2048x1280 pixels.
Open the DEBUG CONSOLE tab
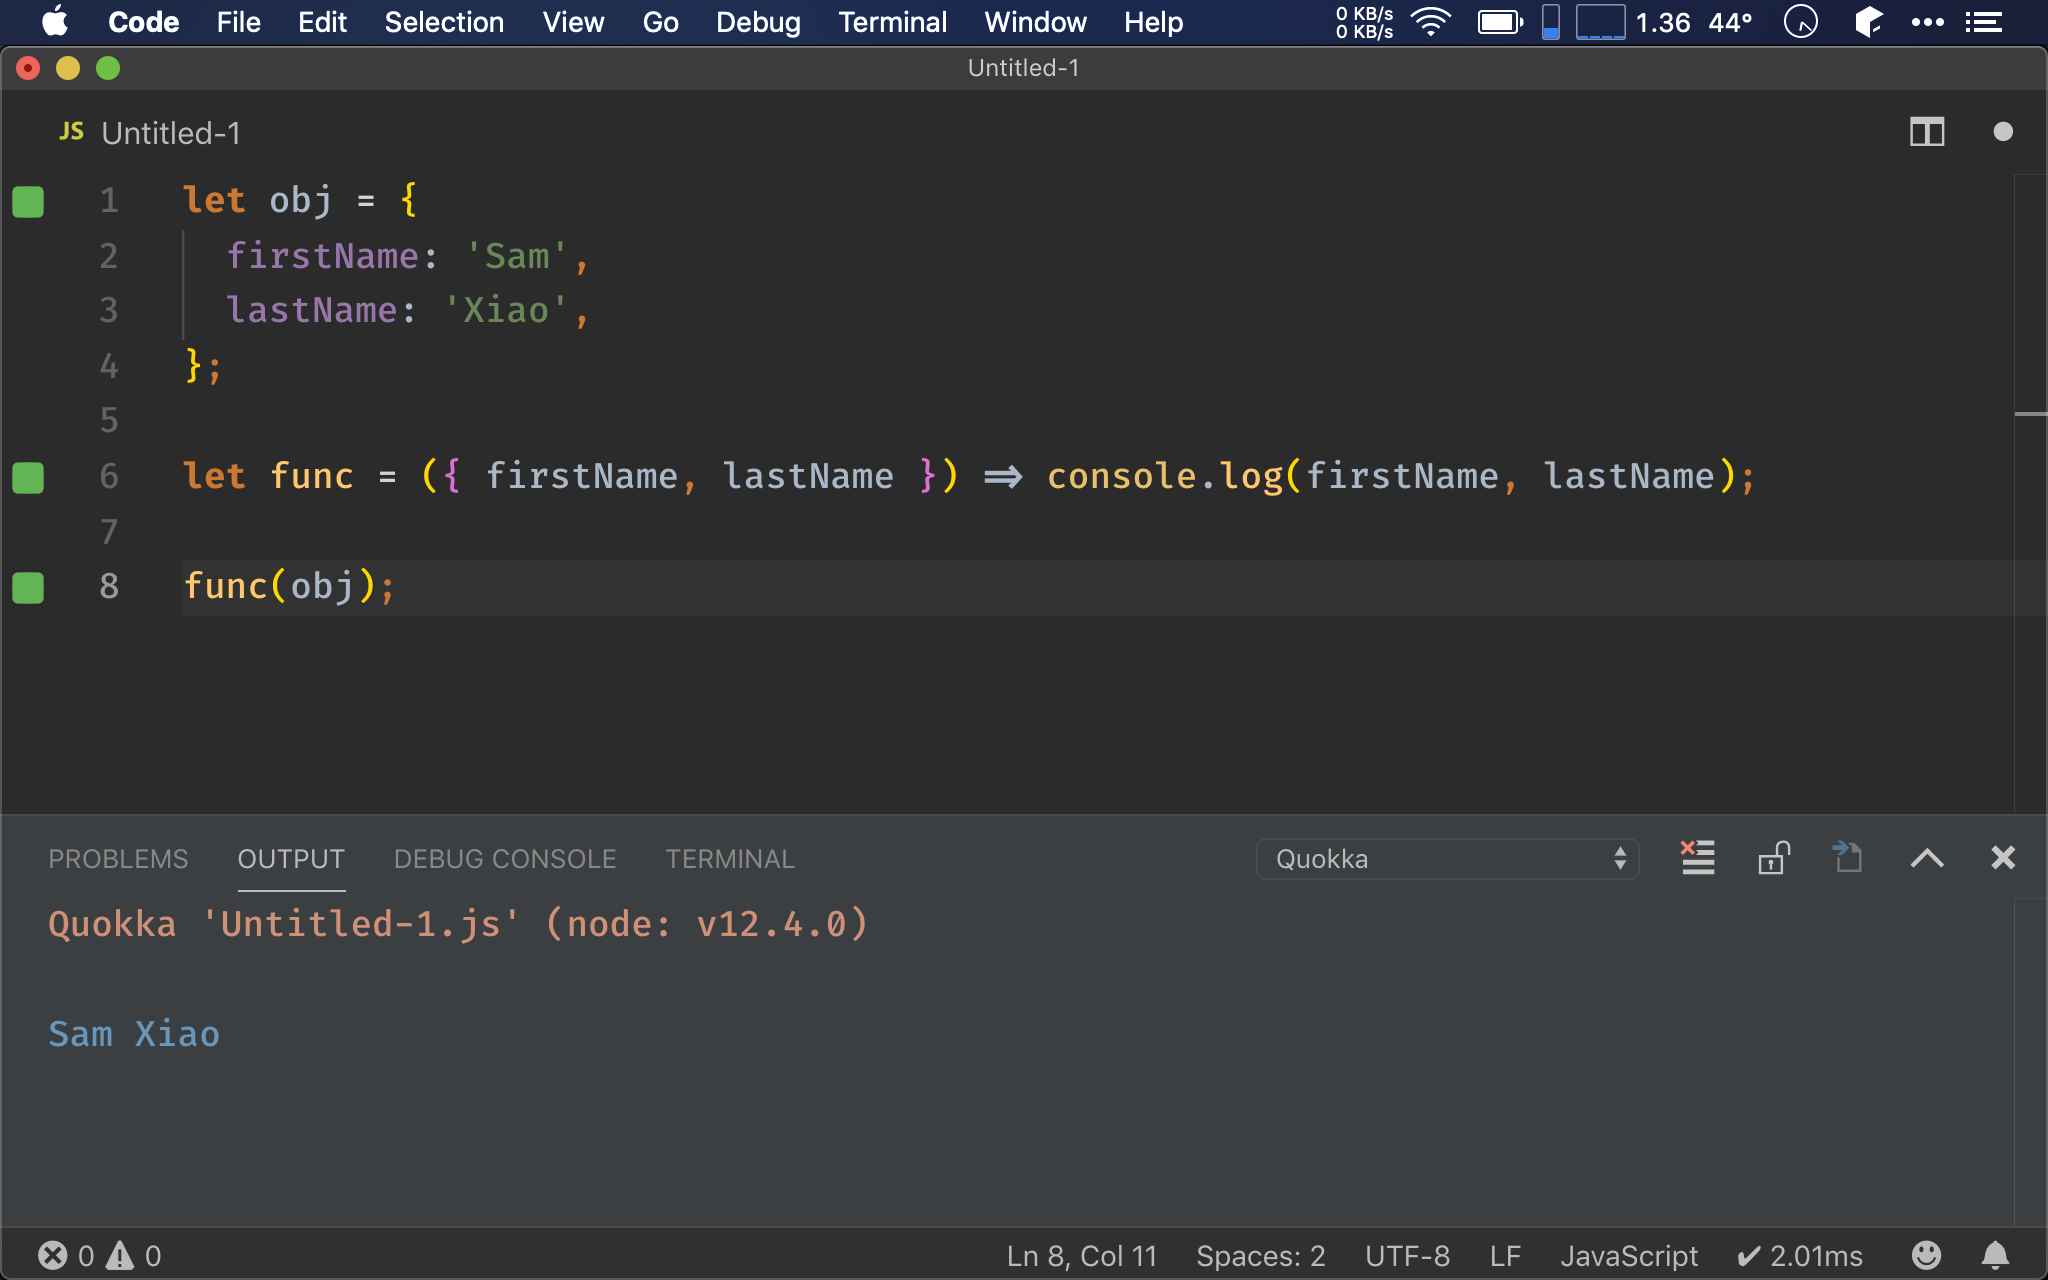click(505, 859)
